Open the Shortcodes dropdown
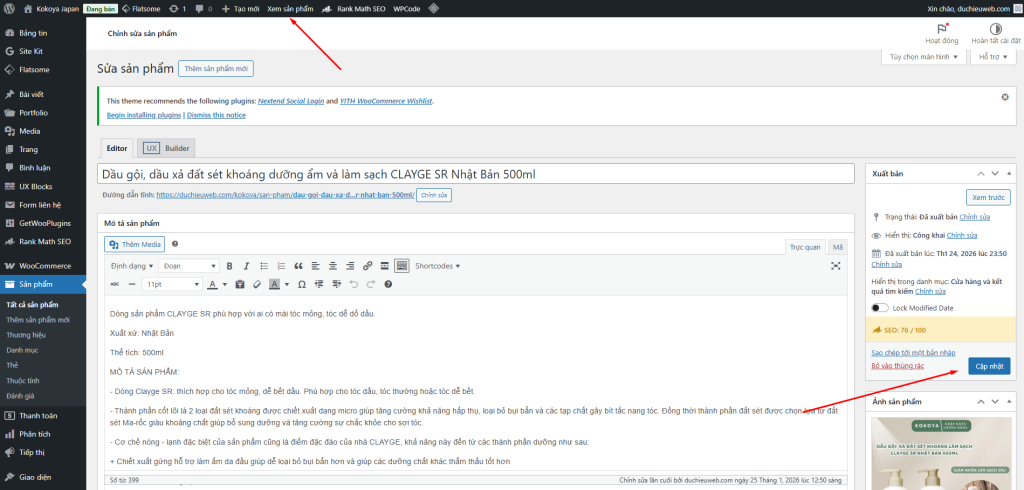The width and height of the screenshot is (1024, 490). pyautogui.click(x=438, y=266)
